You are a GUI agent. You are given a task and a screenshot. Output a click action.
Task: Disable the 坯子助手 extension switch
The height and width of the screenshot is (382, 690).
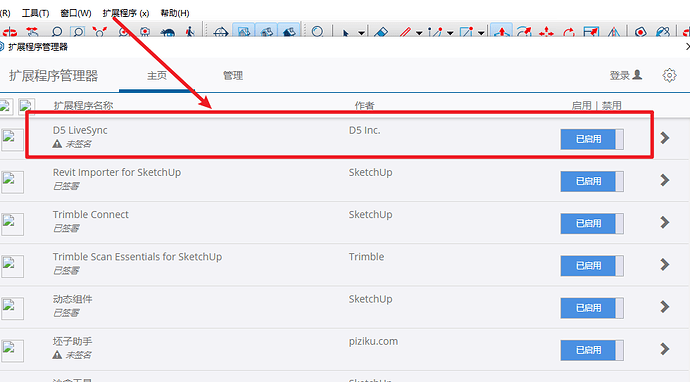(592, 350)
